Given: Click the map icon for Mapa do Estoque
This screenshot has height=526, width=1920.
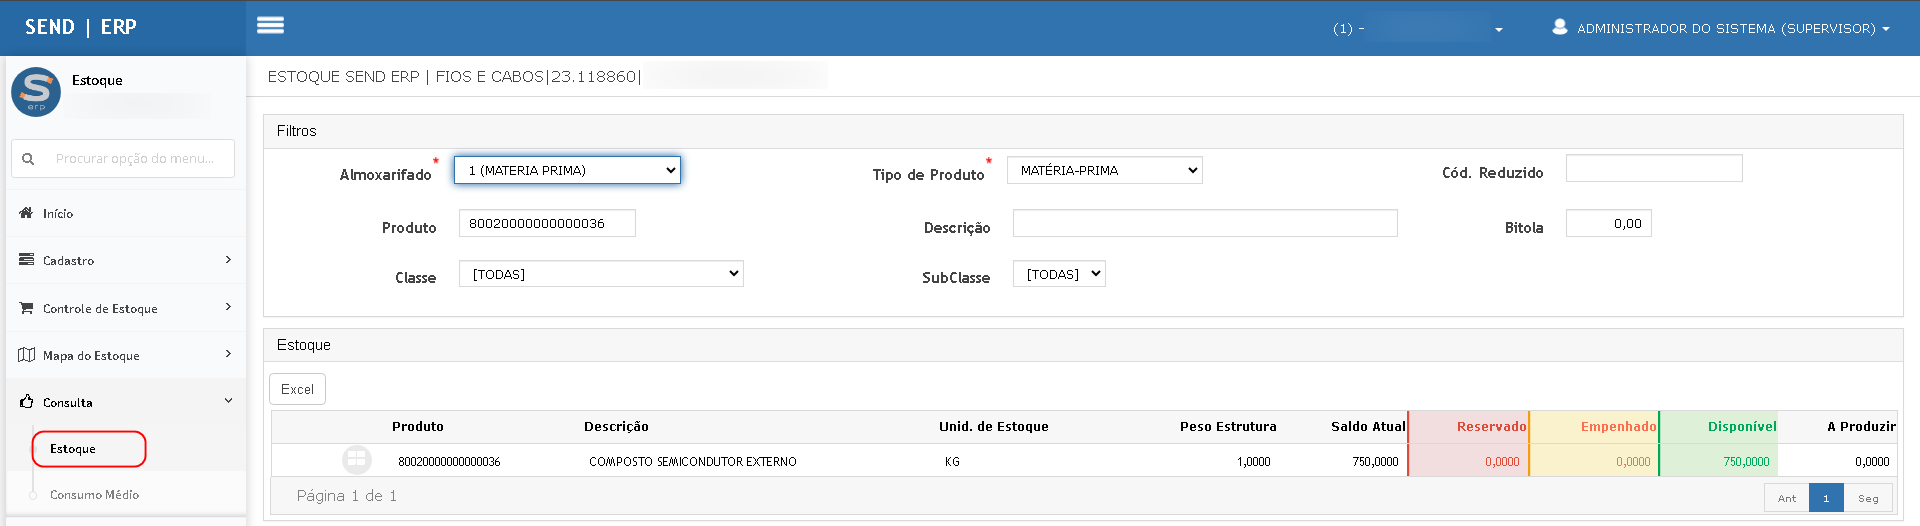Looking at the screenshot, I should (x=27, y=355).
